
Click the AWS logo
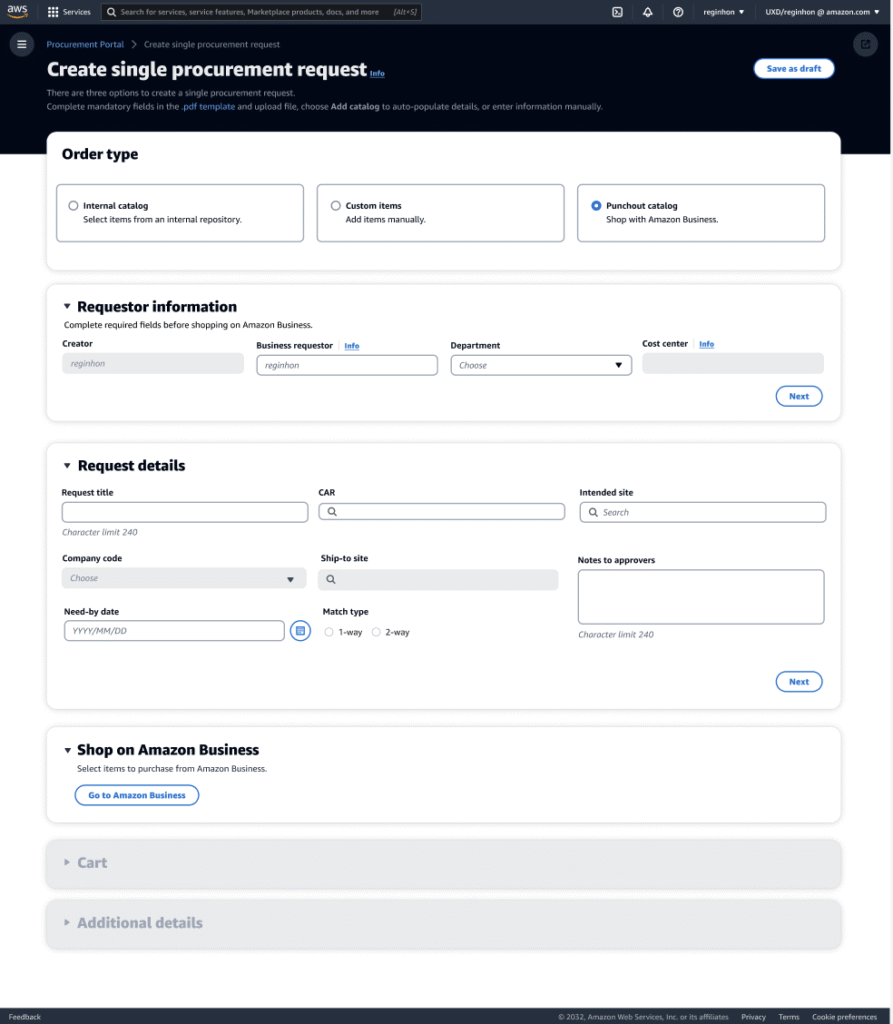tap(17, 12)
